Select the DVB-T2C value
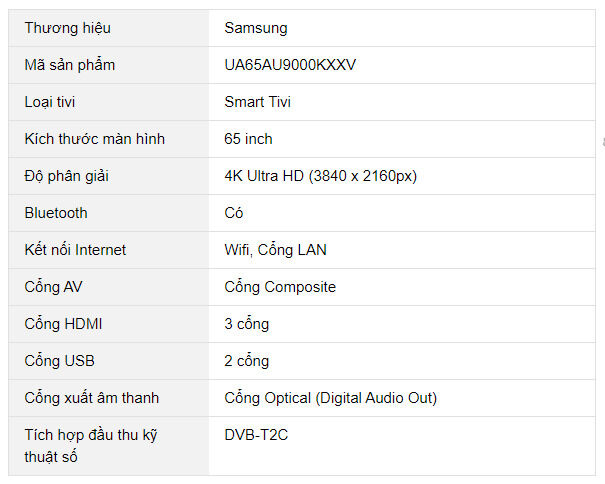The image size is (605, 484). point(256,435)
